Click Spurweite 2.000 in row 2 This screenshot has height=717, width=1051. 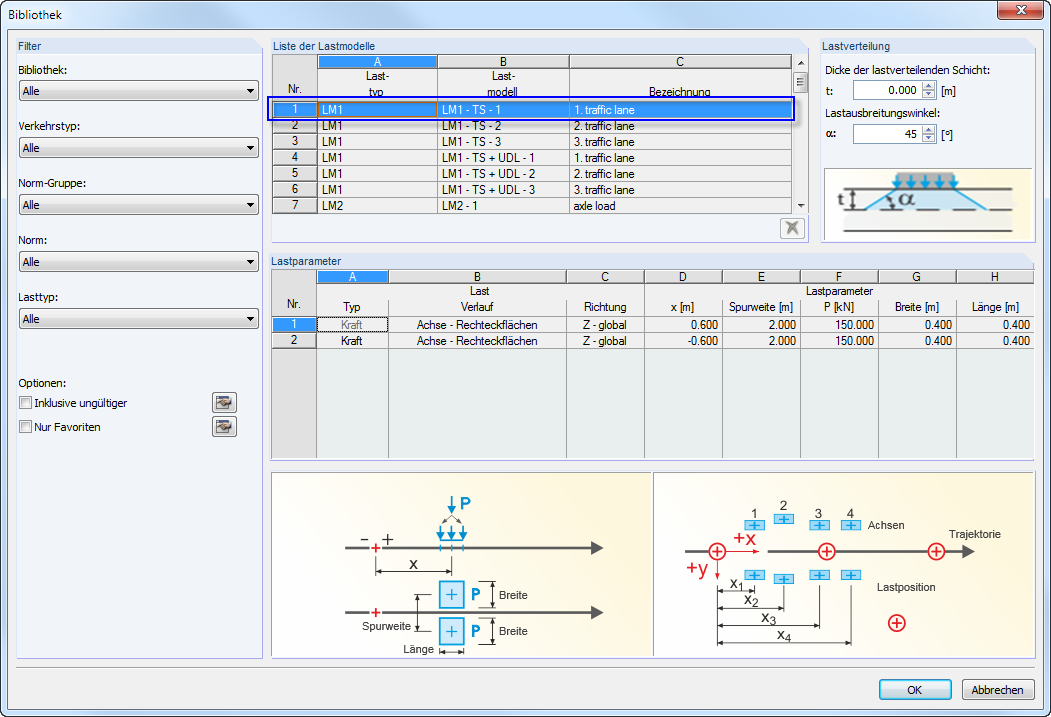(x=761, y=341)
